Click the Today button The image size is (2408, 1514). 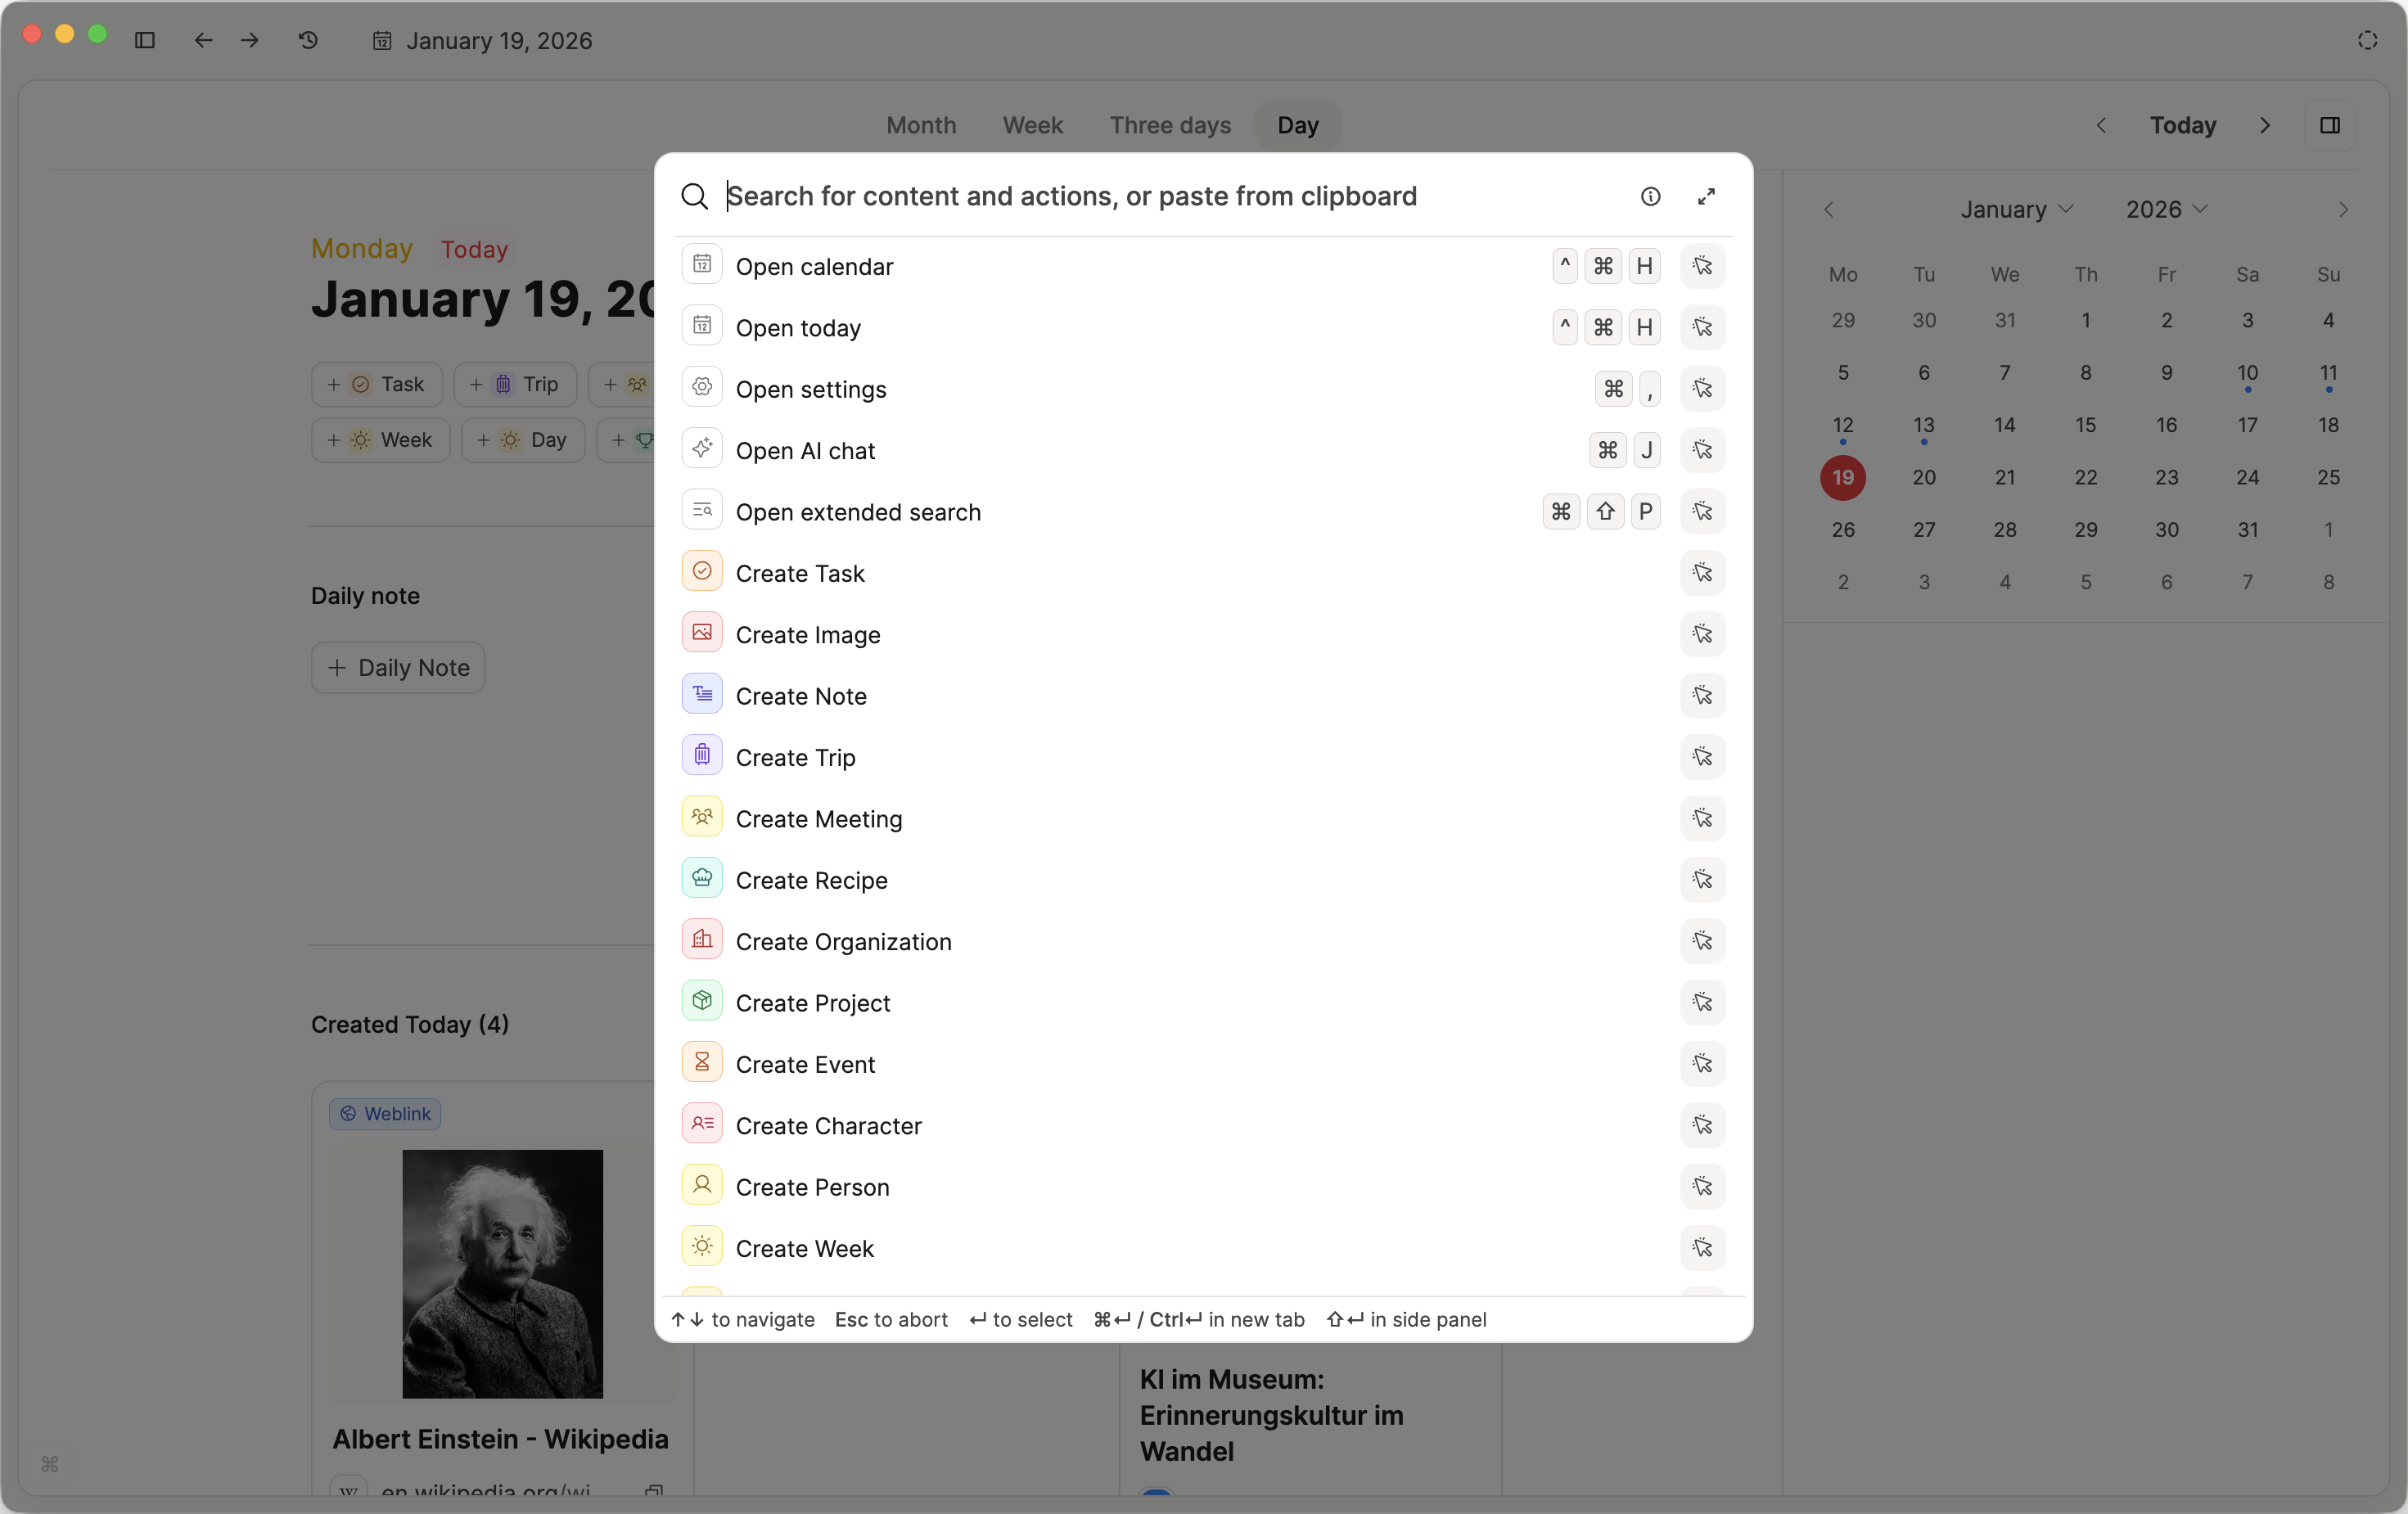pos(2182,125)
